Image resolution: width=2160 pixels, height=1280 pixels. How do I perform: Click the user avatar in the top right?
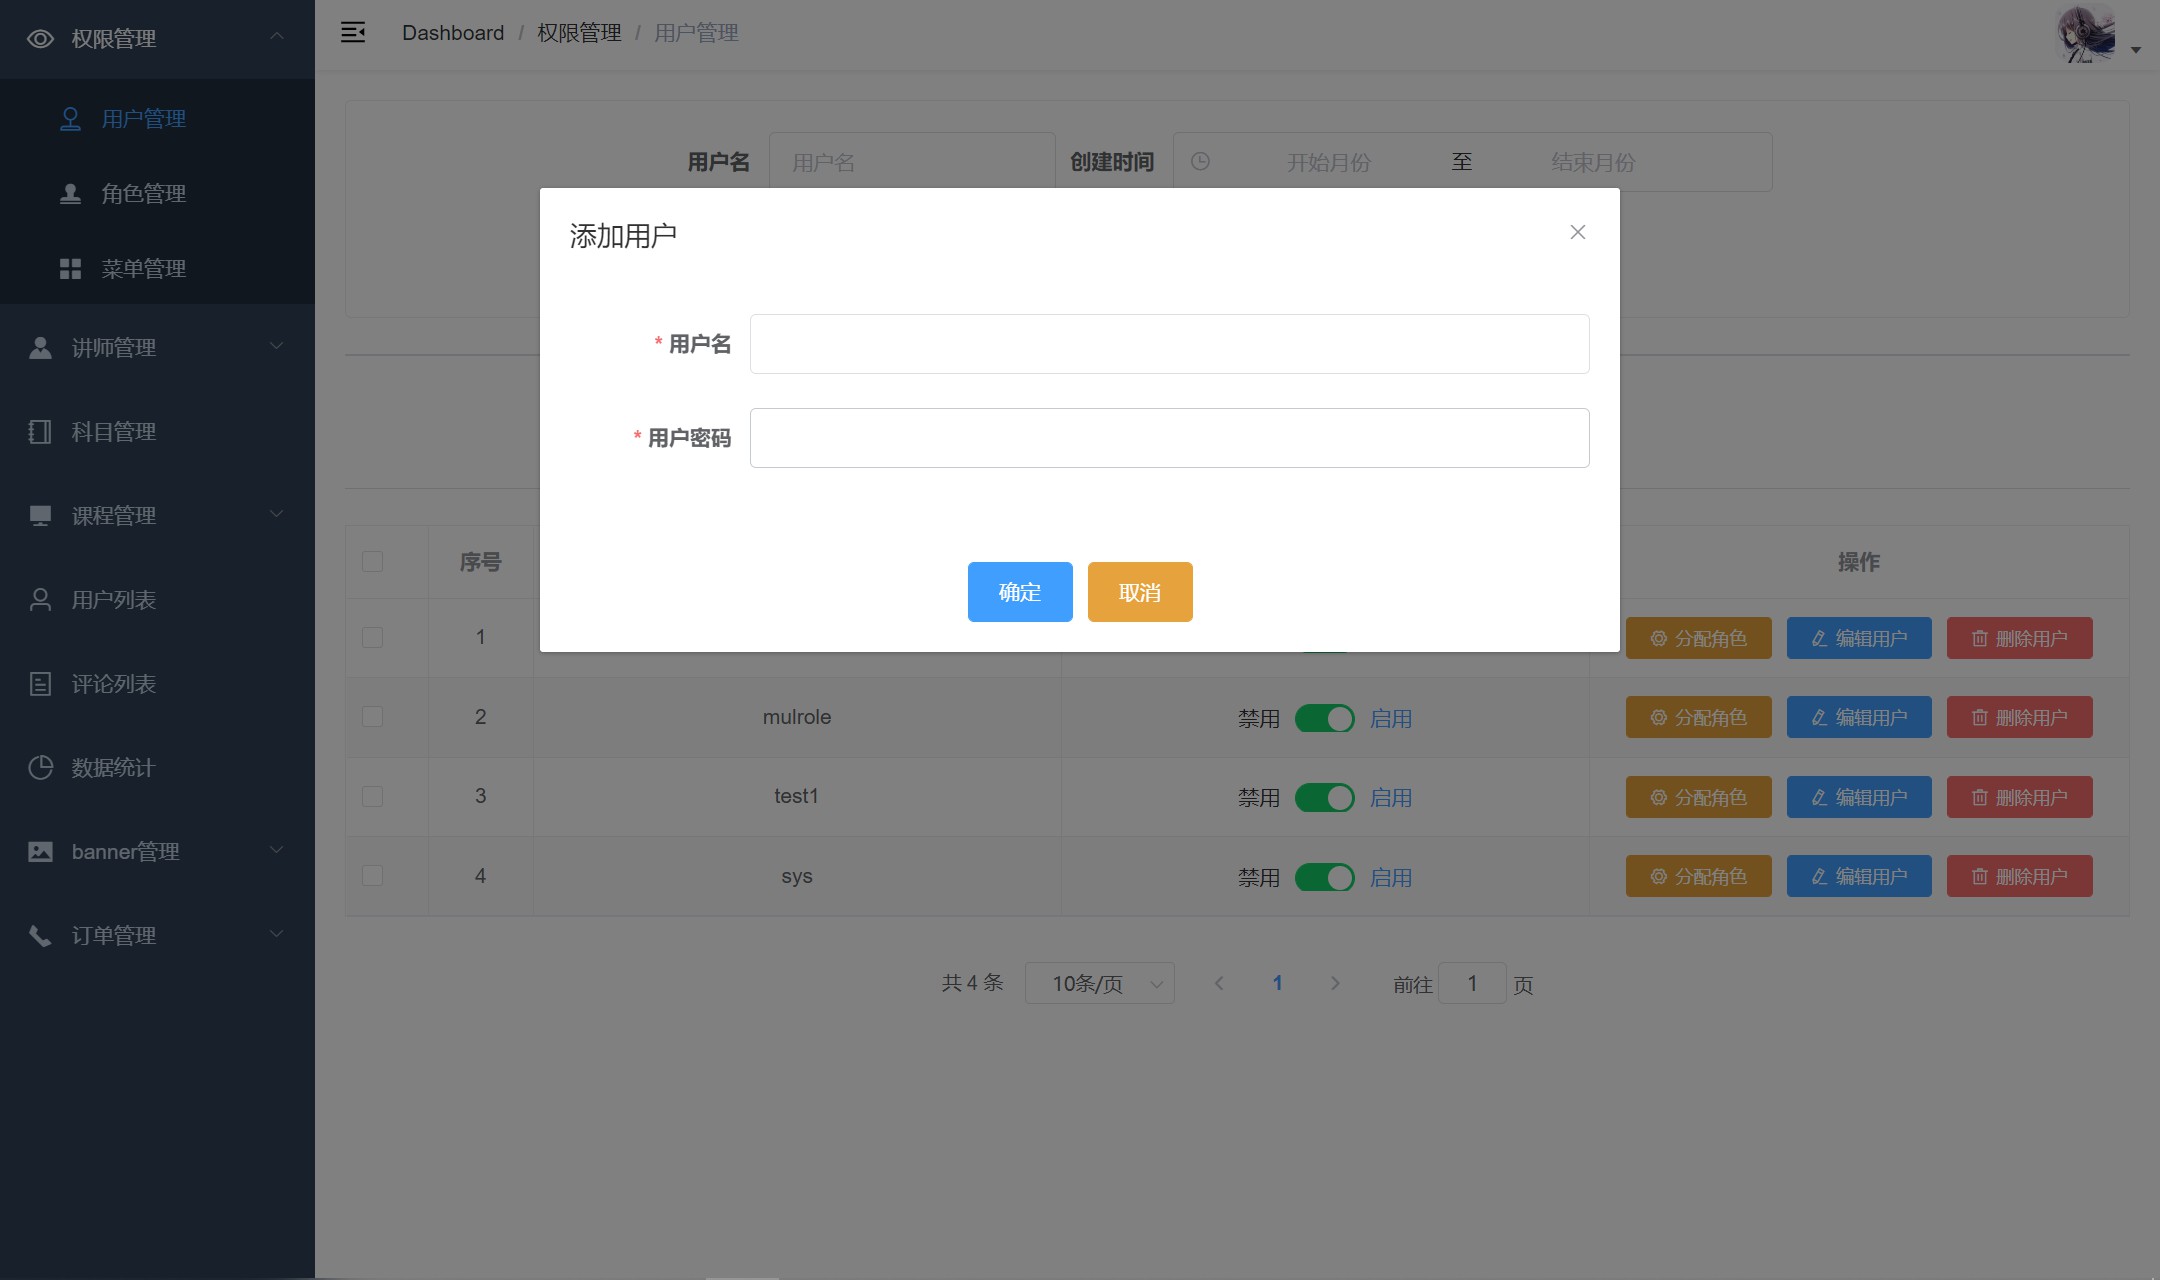click(2087, 34)
